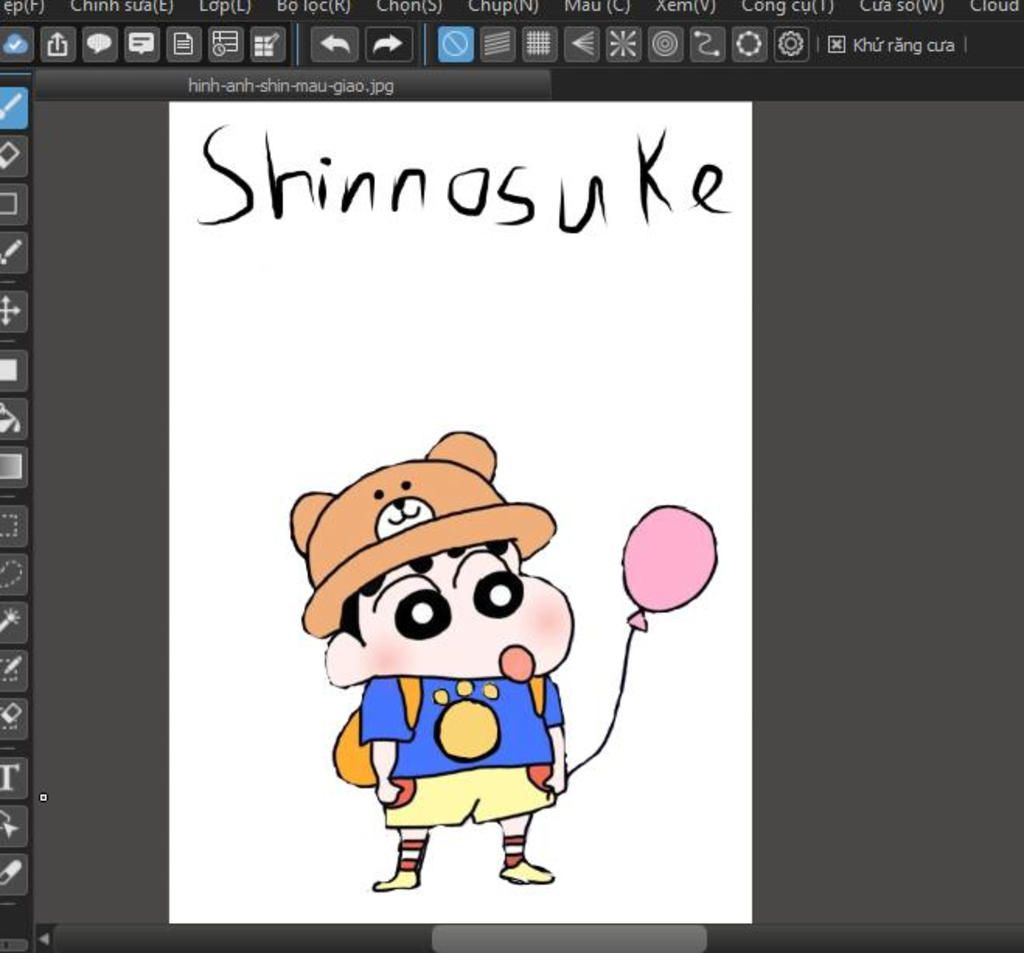Screen dimensions: 1024x953
Task: Open the Cloud menu
Action: pyautogui.click(x=997, y=7)
